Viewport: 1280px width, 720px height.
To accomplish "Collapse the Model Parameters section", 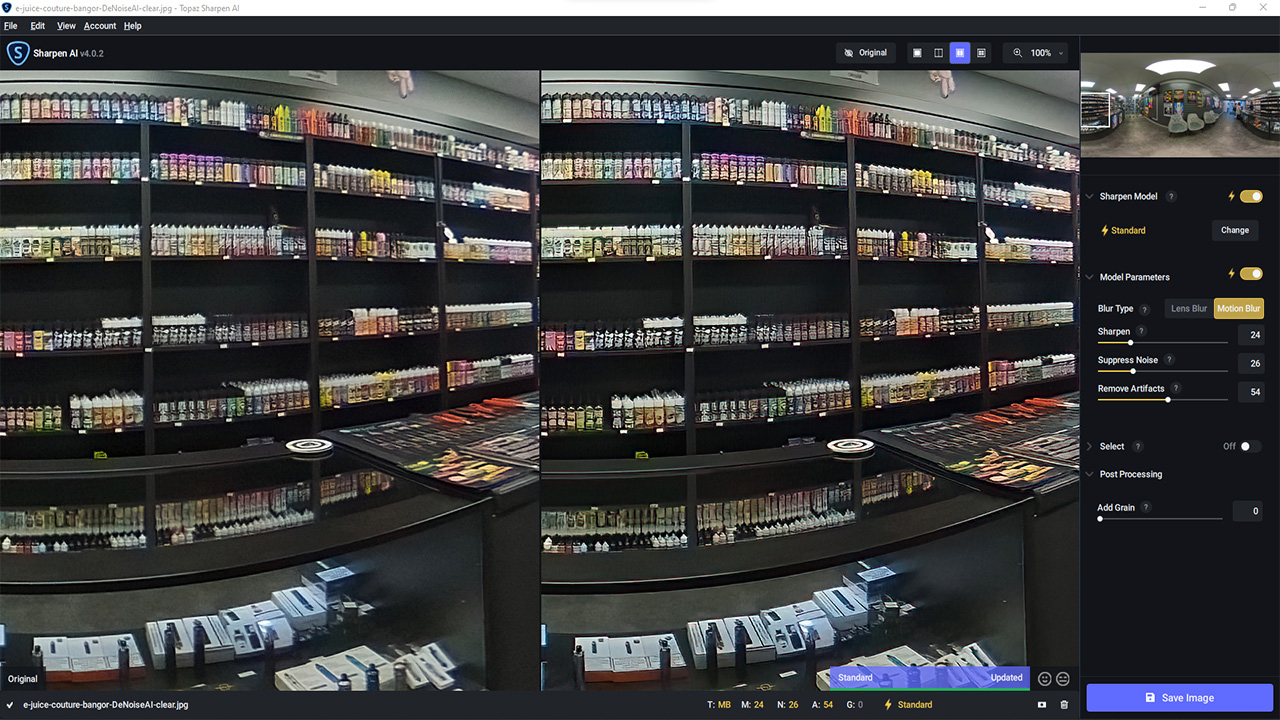I will pos(1090,277).
